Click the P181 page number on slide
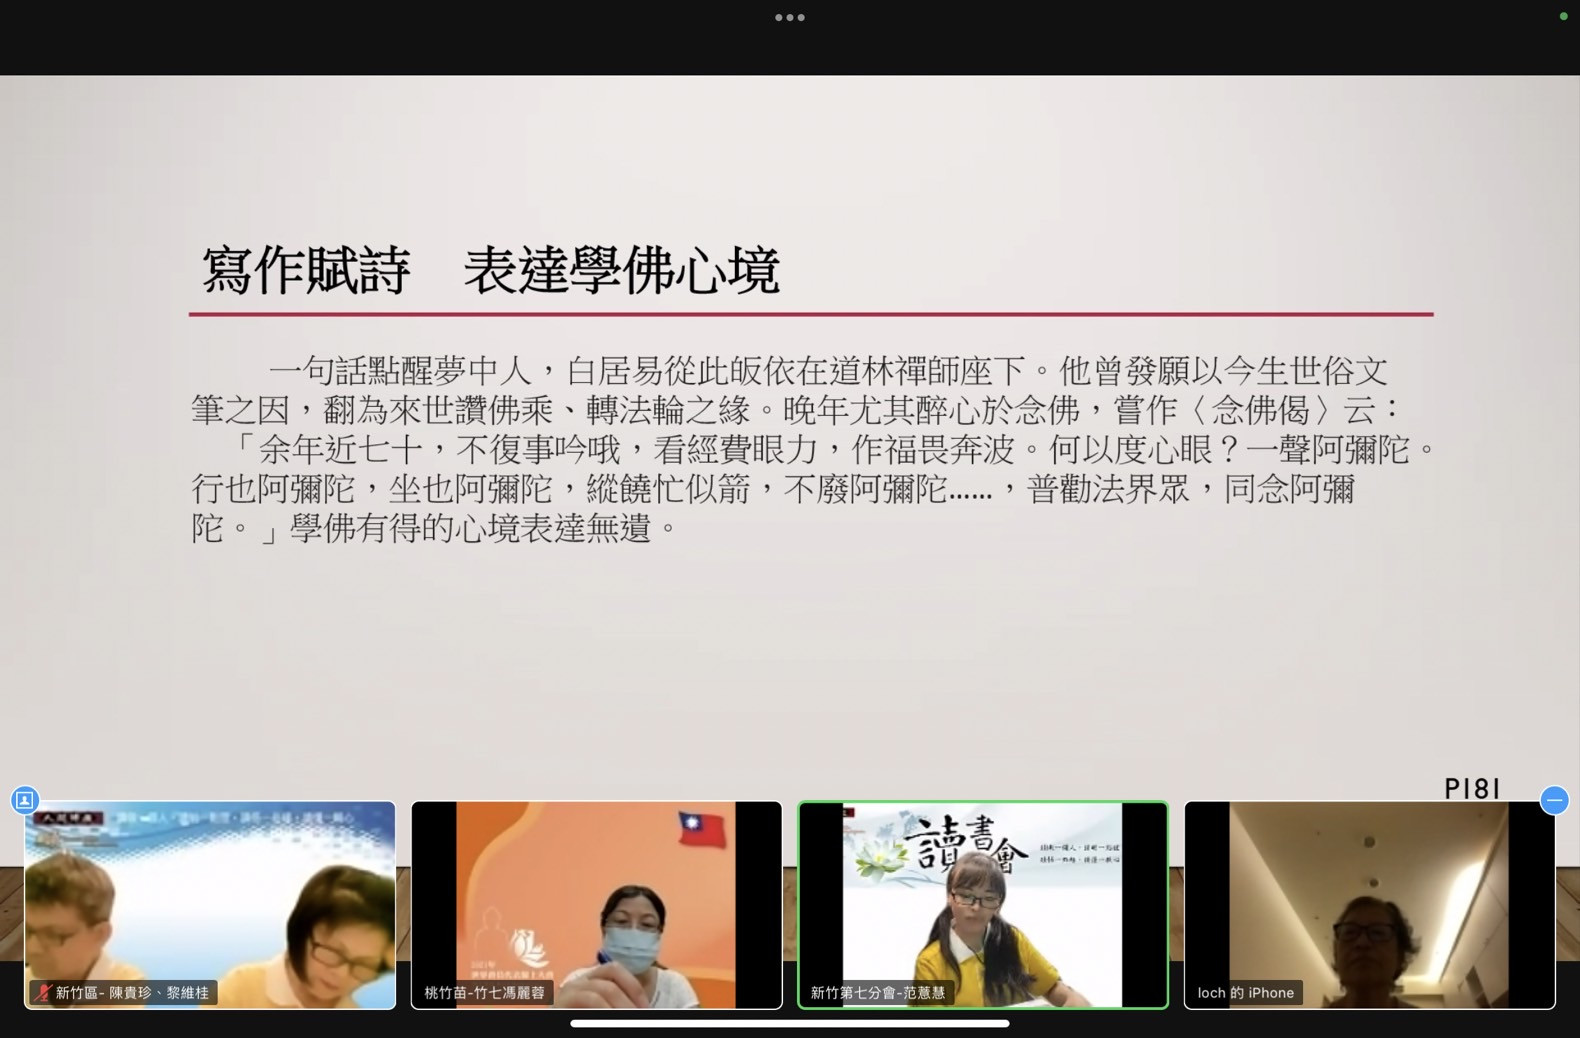Screen dimensions: 1580x1038 (x=1471, y=789)
